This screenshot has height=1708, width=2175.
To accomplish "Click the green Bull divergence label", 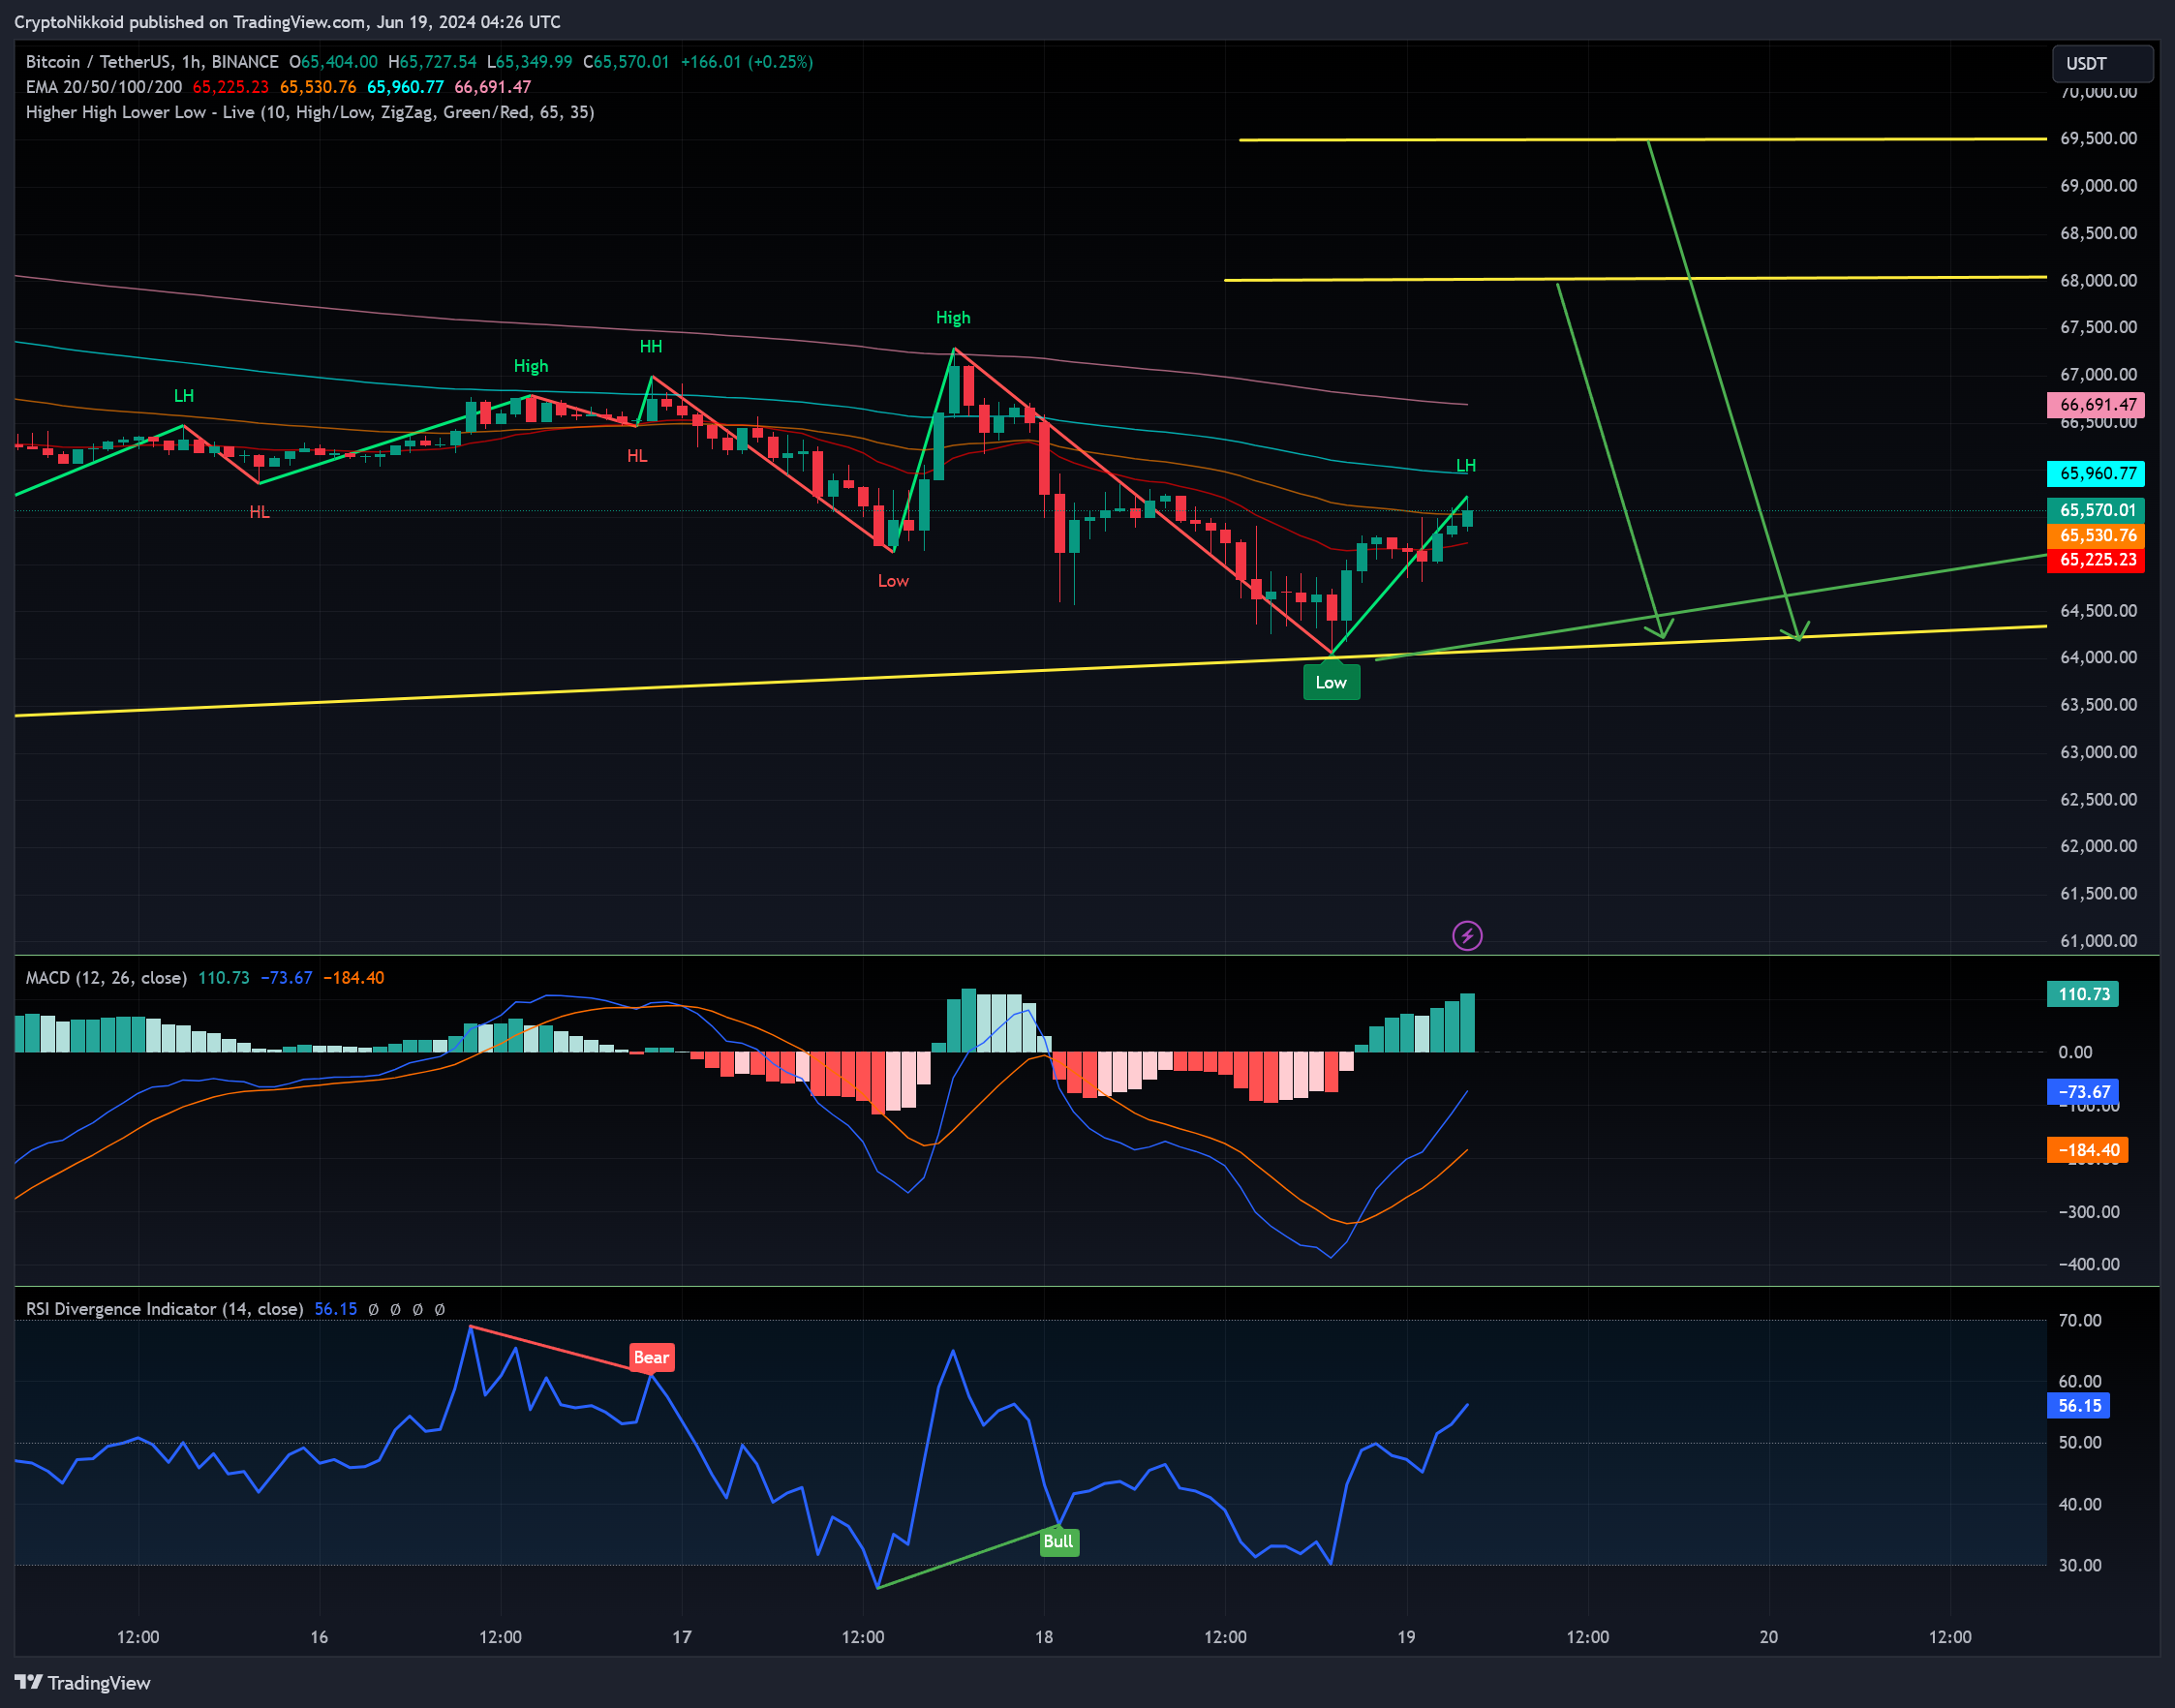I will [1058, 1541].
